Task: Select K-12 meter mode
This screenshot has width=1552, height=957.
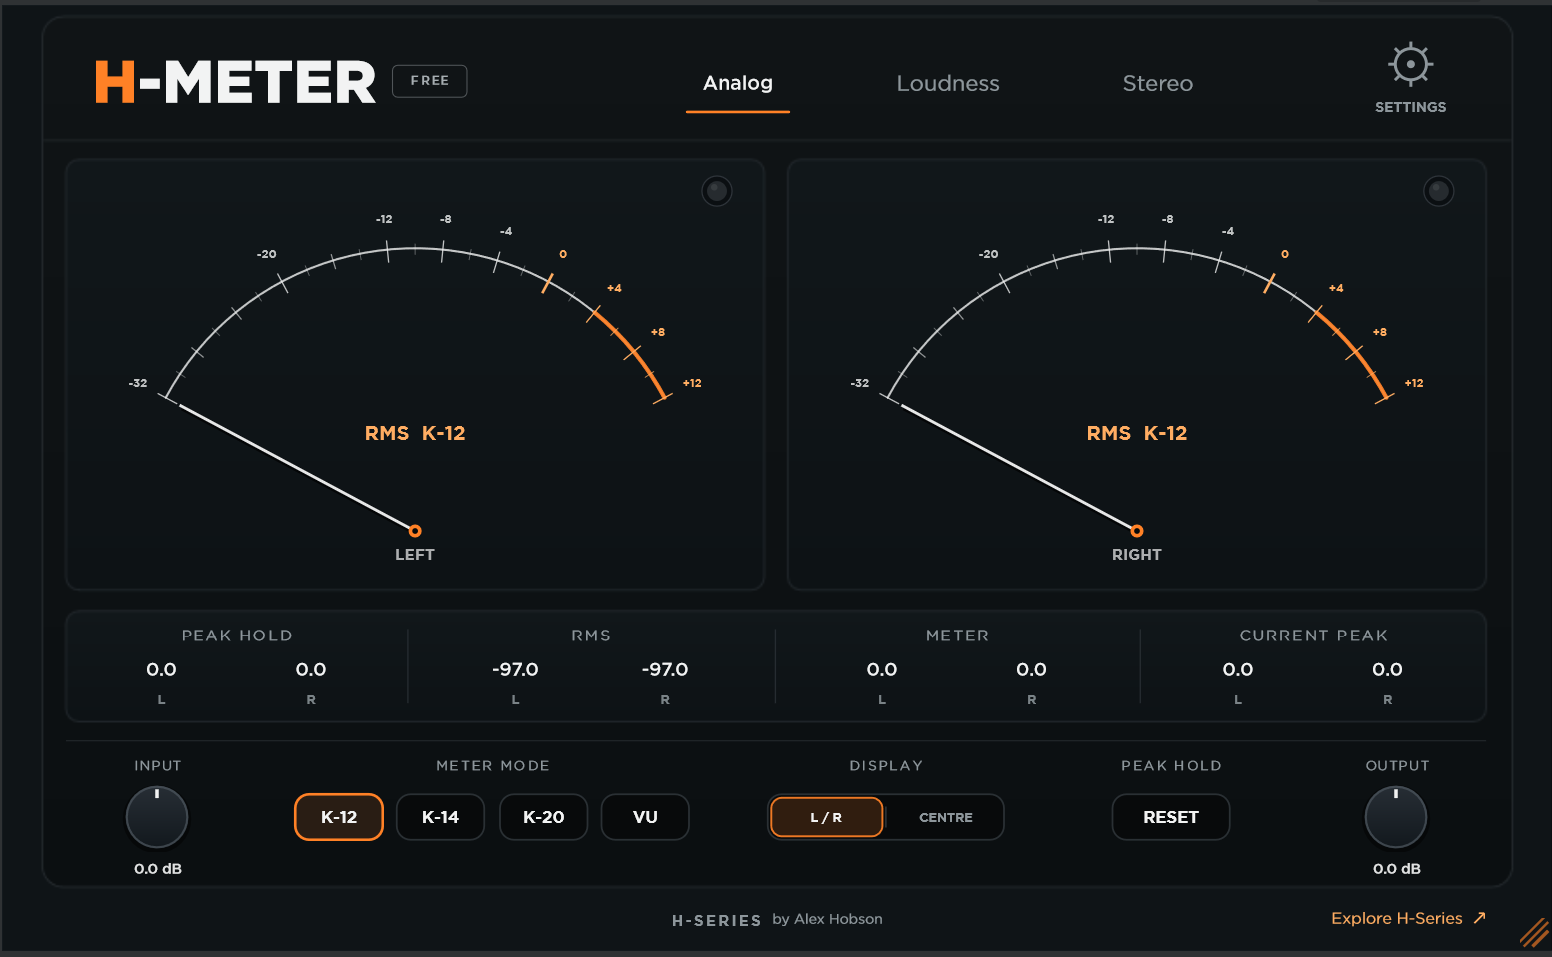Action: (339, 817)
